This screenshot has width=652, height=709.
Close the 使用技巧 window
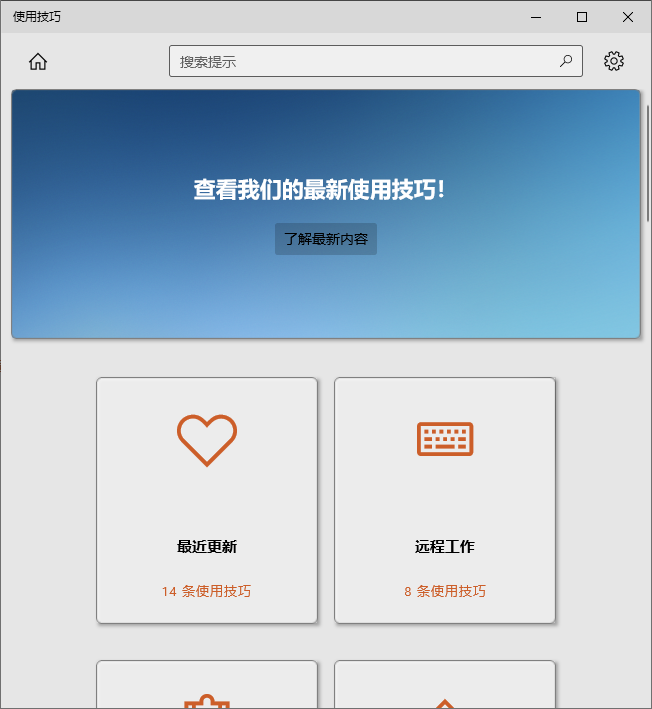point(628,17)
